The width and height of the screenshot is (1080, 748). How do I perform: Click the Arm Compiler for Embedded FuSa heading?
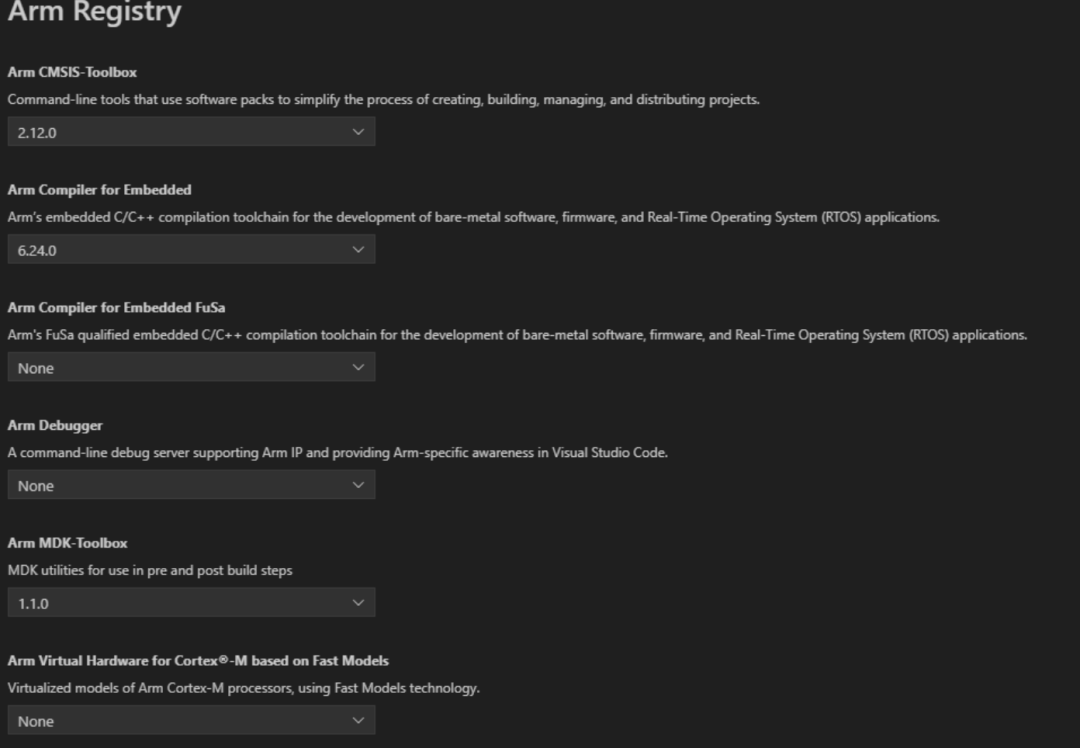tap(116, 308)
